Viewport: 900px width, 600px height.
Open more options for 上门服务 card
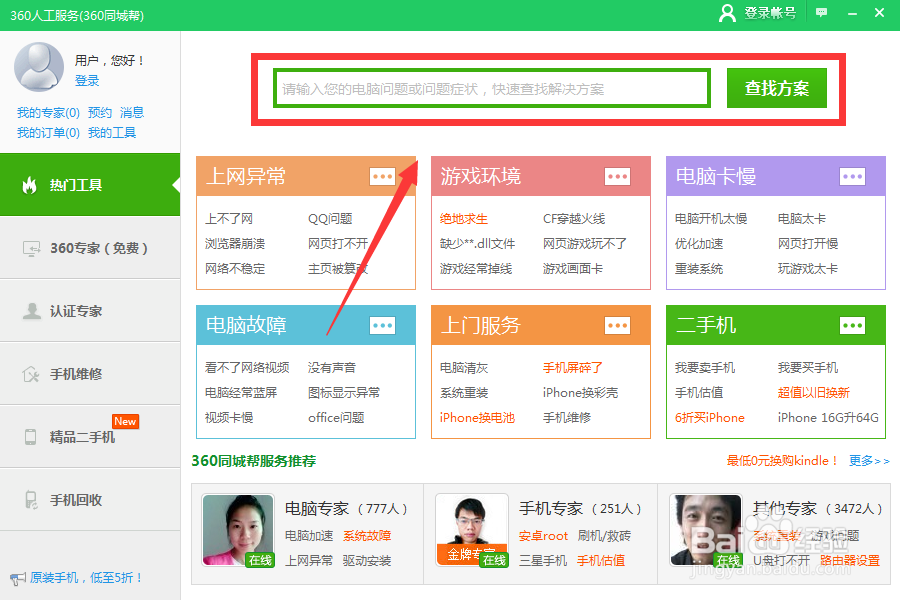pyautogui.click(x=618, y=326)
